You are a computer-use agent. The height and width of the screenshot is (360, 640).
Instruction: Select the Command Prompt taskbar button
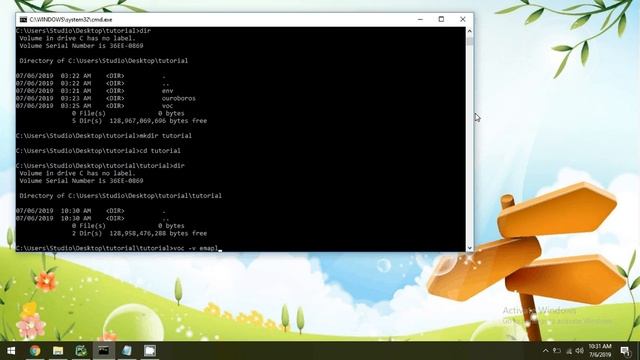point(104,351)
